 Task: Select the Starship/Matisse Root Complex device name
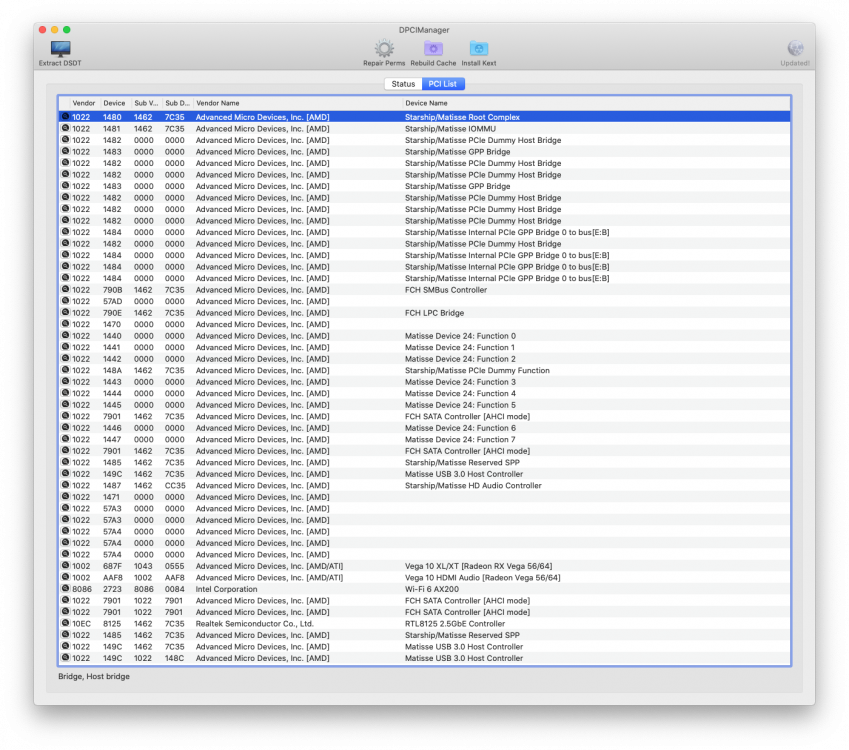pos(462,117)
